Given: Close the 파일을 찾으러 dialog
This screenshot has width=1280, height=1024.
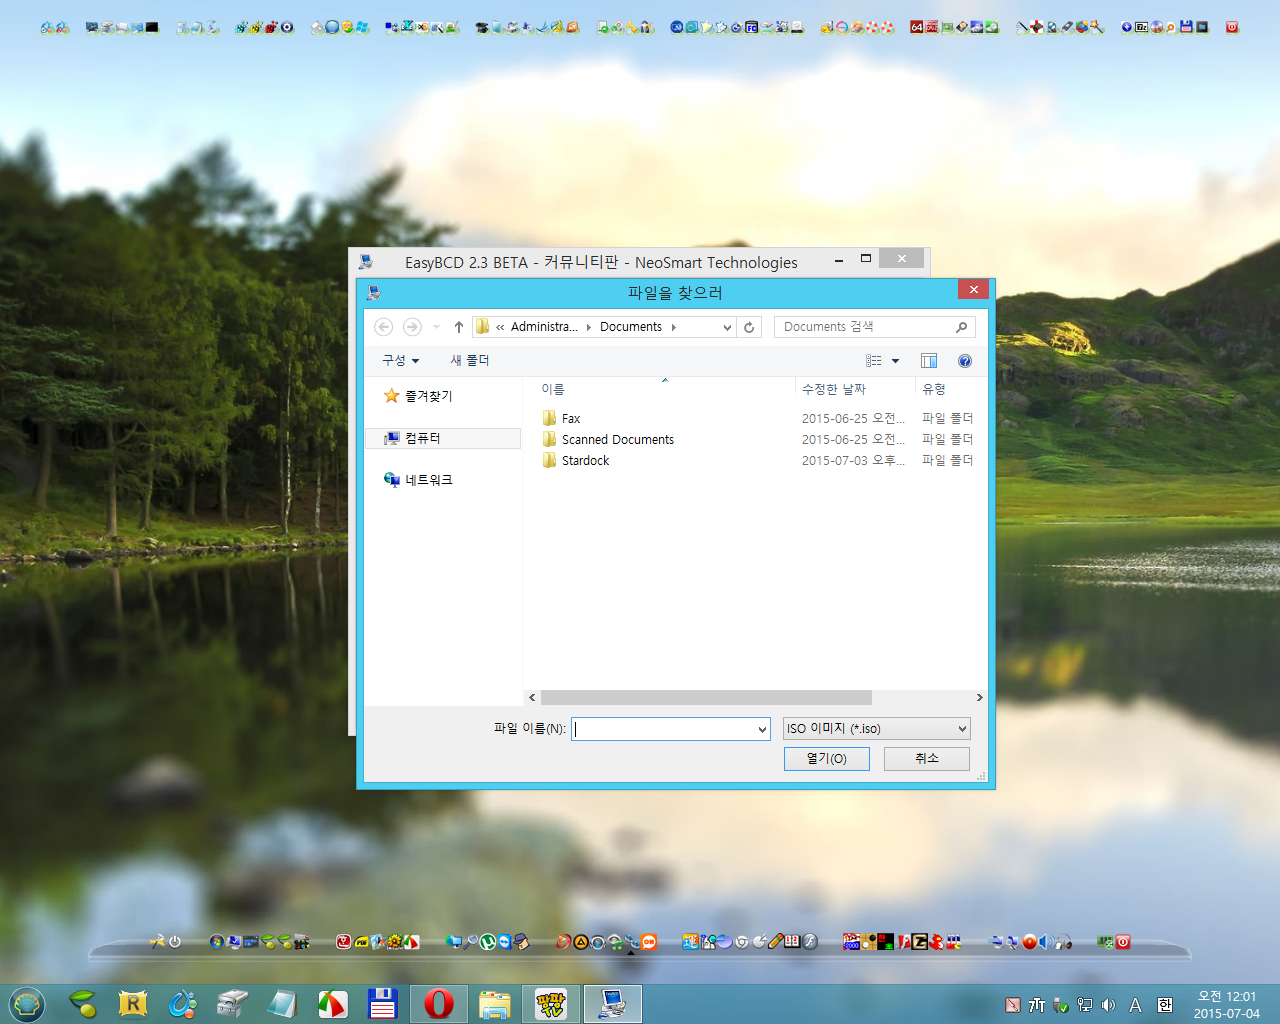Looking at the screenshot, I should click(973, 289).
